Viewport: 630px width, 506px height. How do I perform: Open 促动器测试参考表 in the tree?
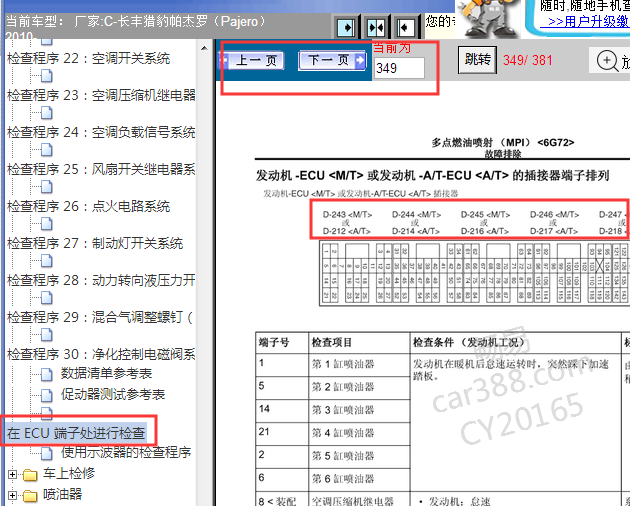(113, 394)
